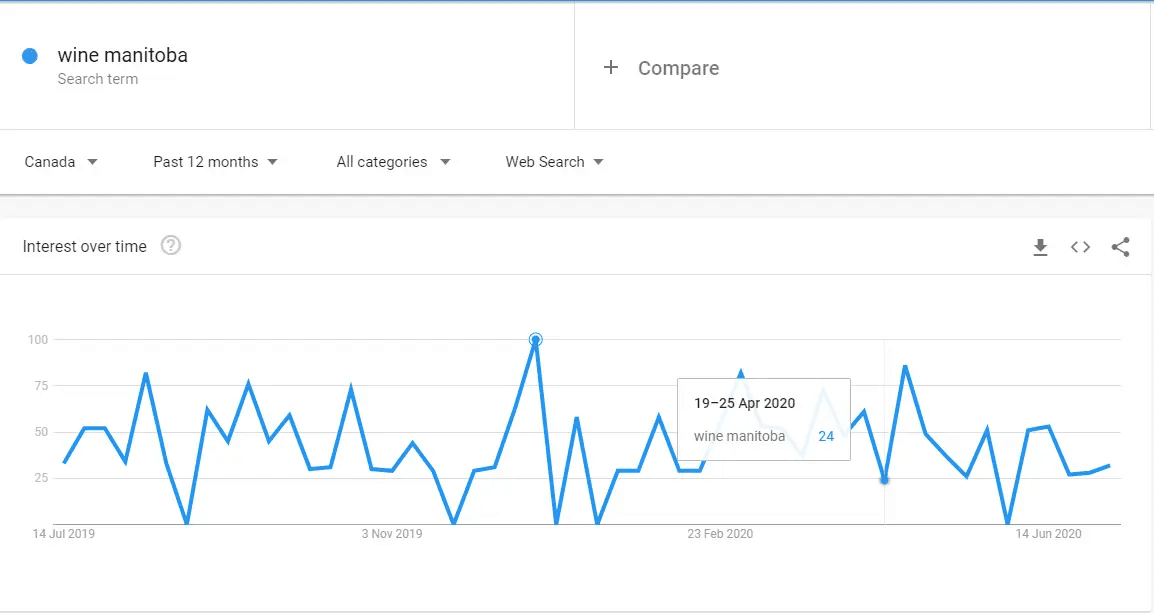Select the peak data point at 100
Screen dimensions: 1154x613
click(x=535, y=340)
